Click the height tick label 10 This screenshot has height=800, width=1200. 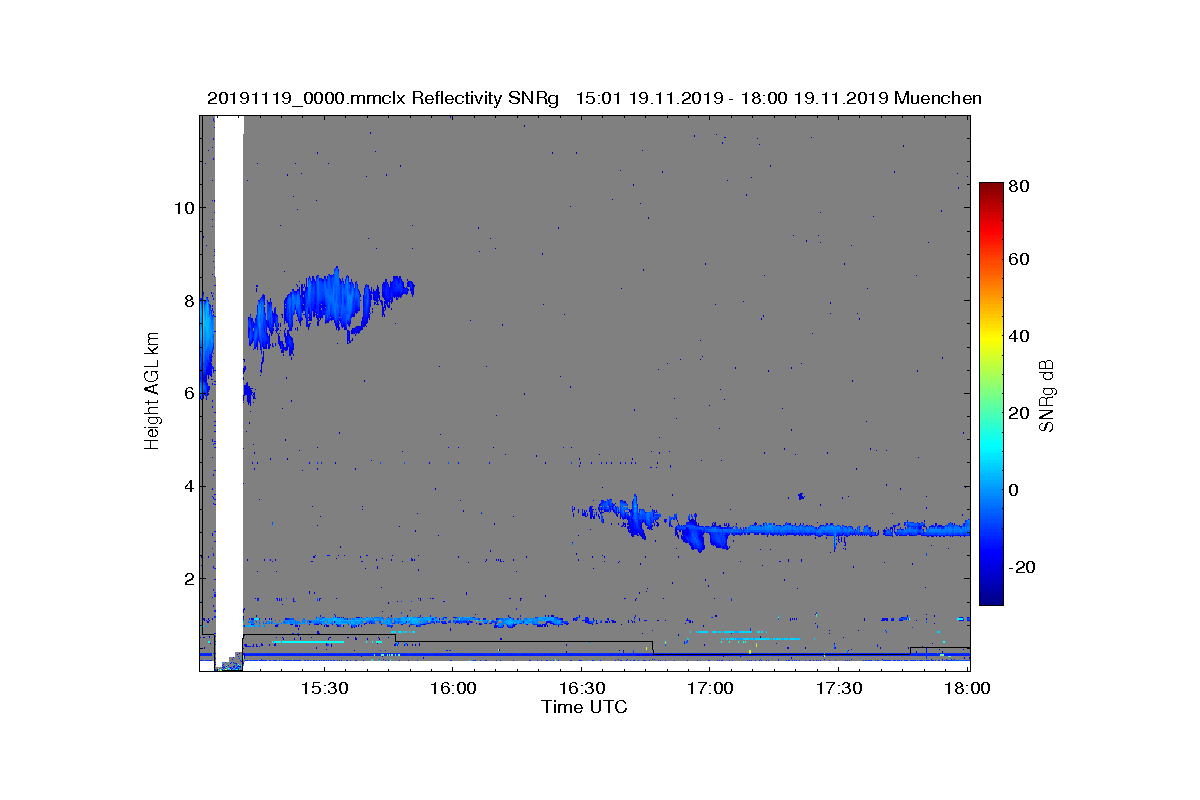pyautogui.click(x=182, y=208)
